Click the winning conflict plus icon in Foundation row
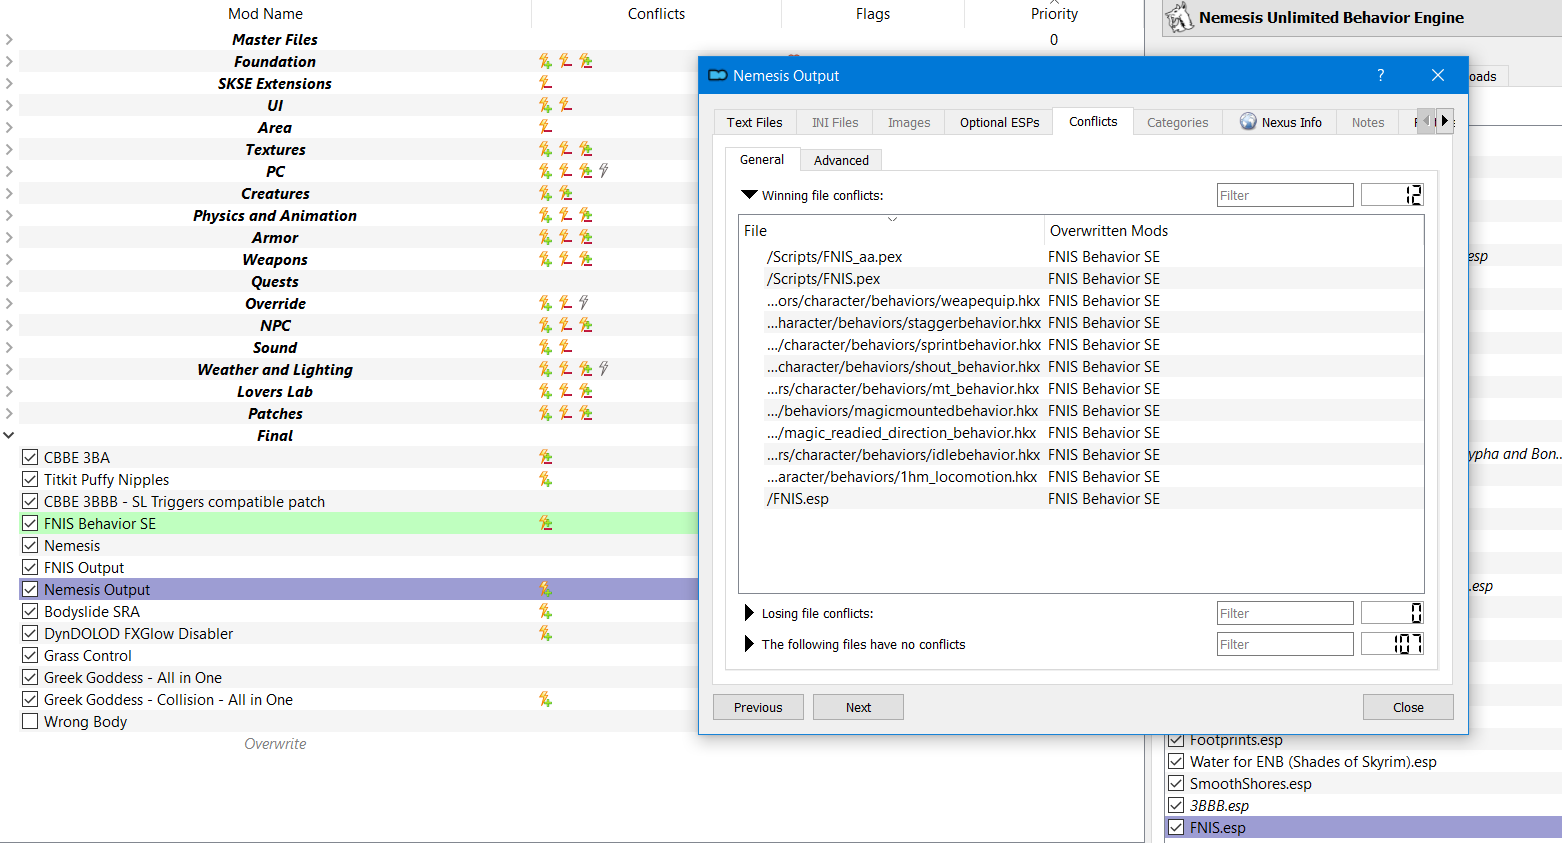The image size is (1562, 843). [x=545, y=61]
